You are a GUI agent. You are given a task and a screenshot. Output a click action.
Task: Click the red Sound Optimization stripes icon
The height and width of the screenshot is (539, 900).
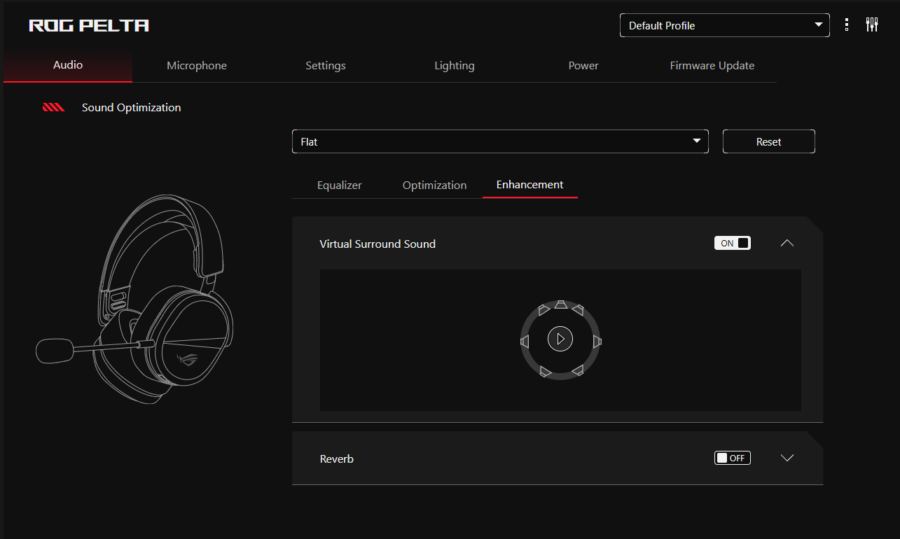point(53,107)
